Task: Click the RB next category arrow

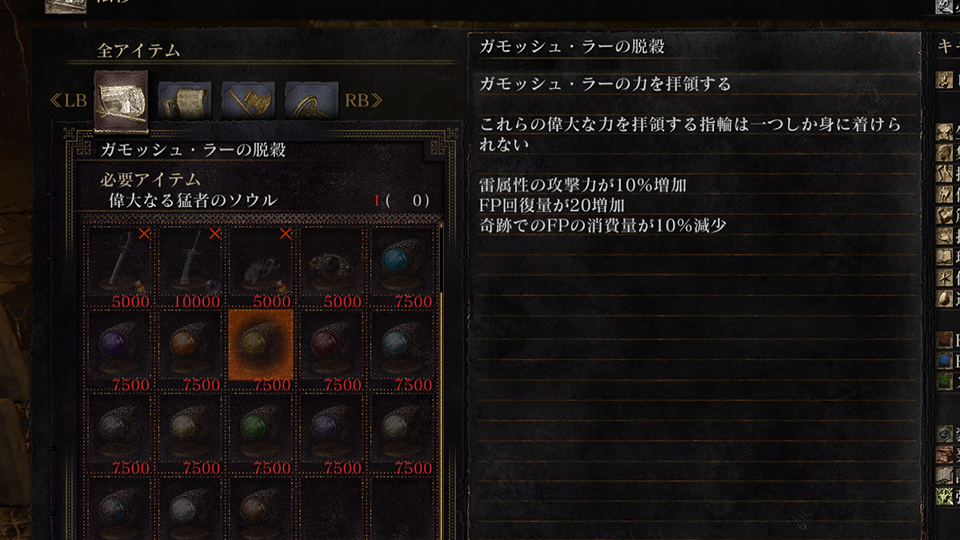Action: tap(364, 100)
